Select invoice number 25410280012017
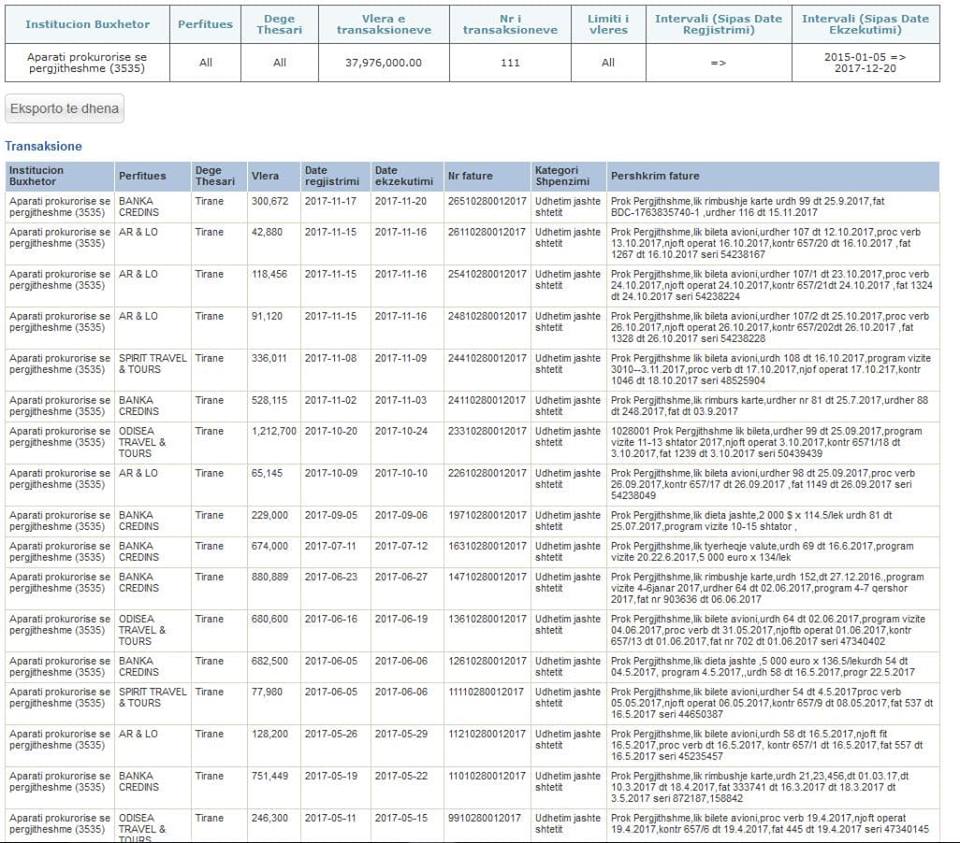The width and height of the screenshot is (960, 843). pyautogui.click(x=487, y=274)
